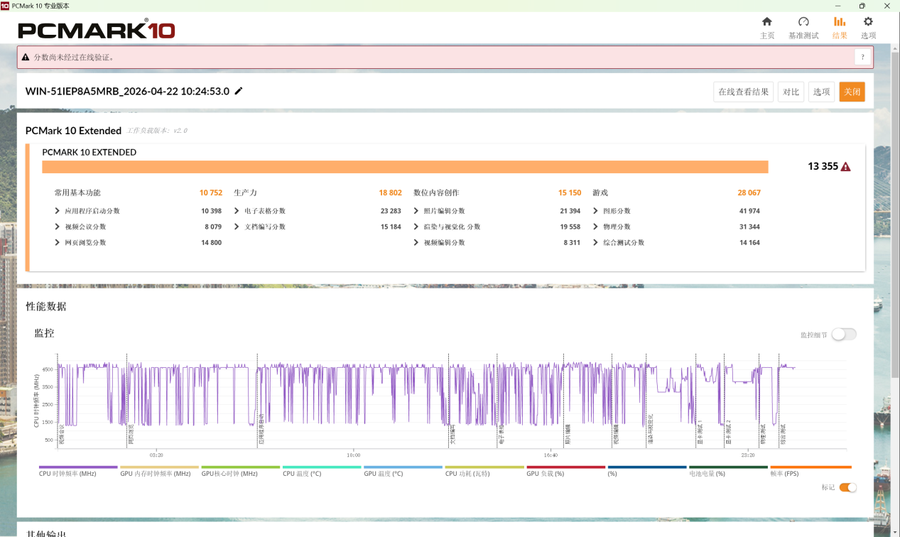The height and width of the screenshot is (537, 900).
Task: Expand 视频会议分数 row
Action: (57, 227)
